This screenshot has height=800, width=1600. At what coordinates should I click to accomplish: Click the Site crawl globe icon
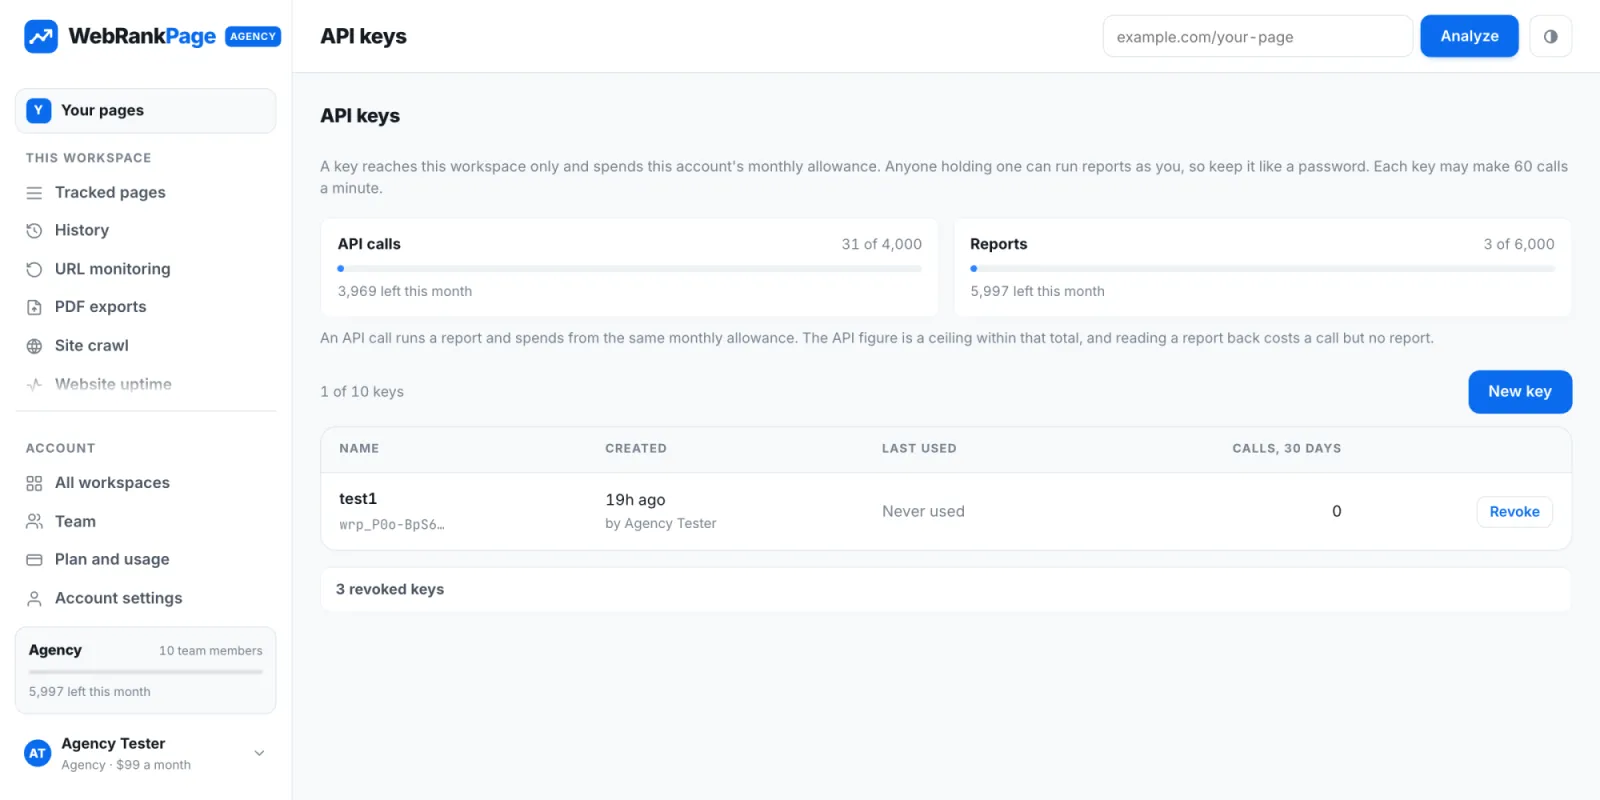tap(34, 346)
